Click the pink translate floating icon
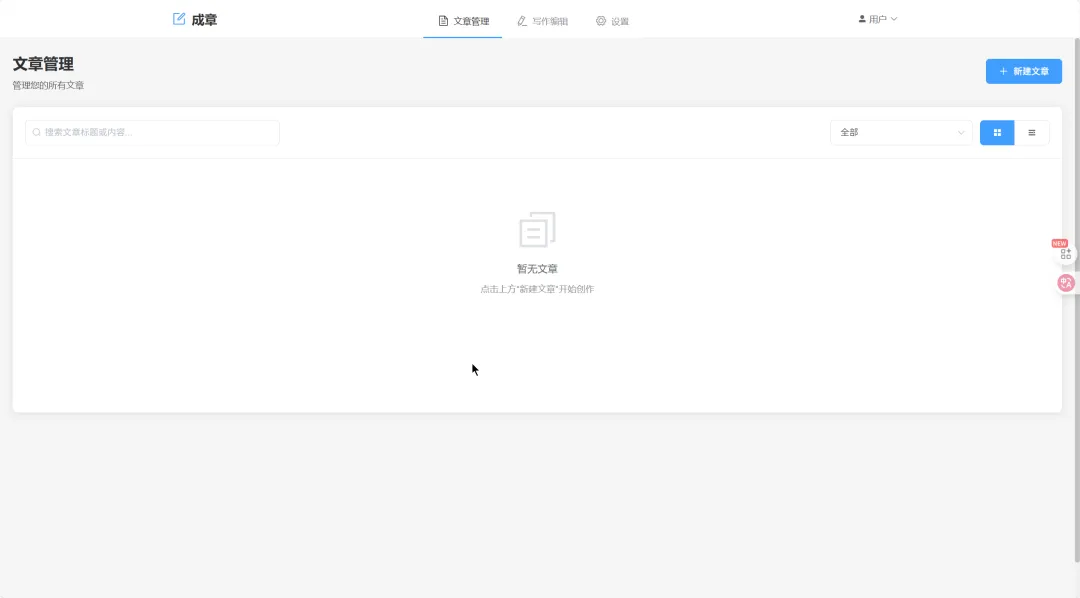 1066,282
